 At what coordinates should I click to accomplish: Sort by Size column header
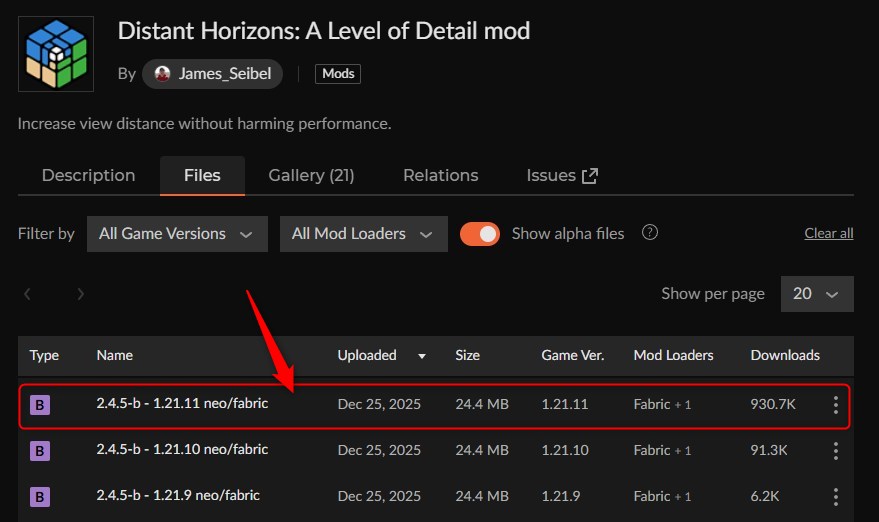click(x=468, y=355)
